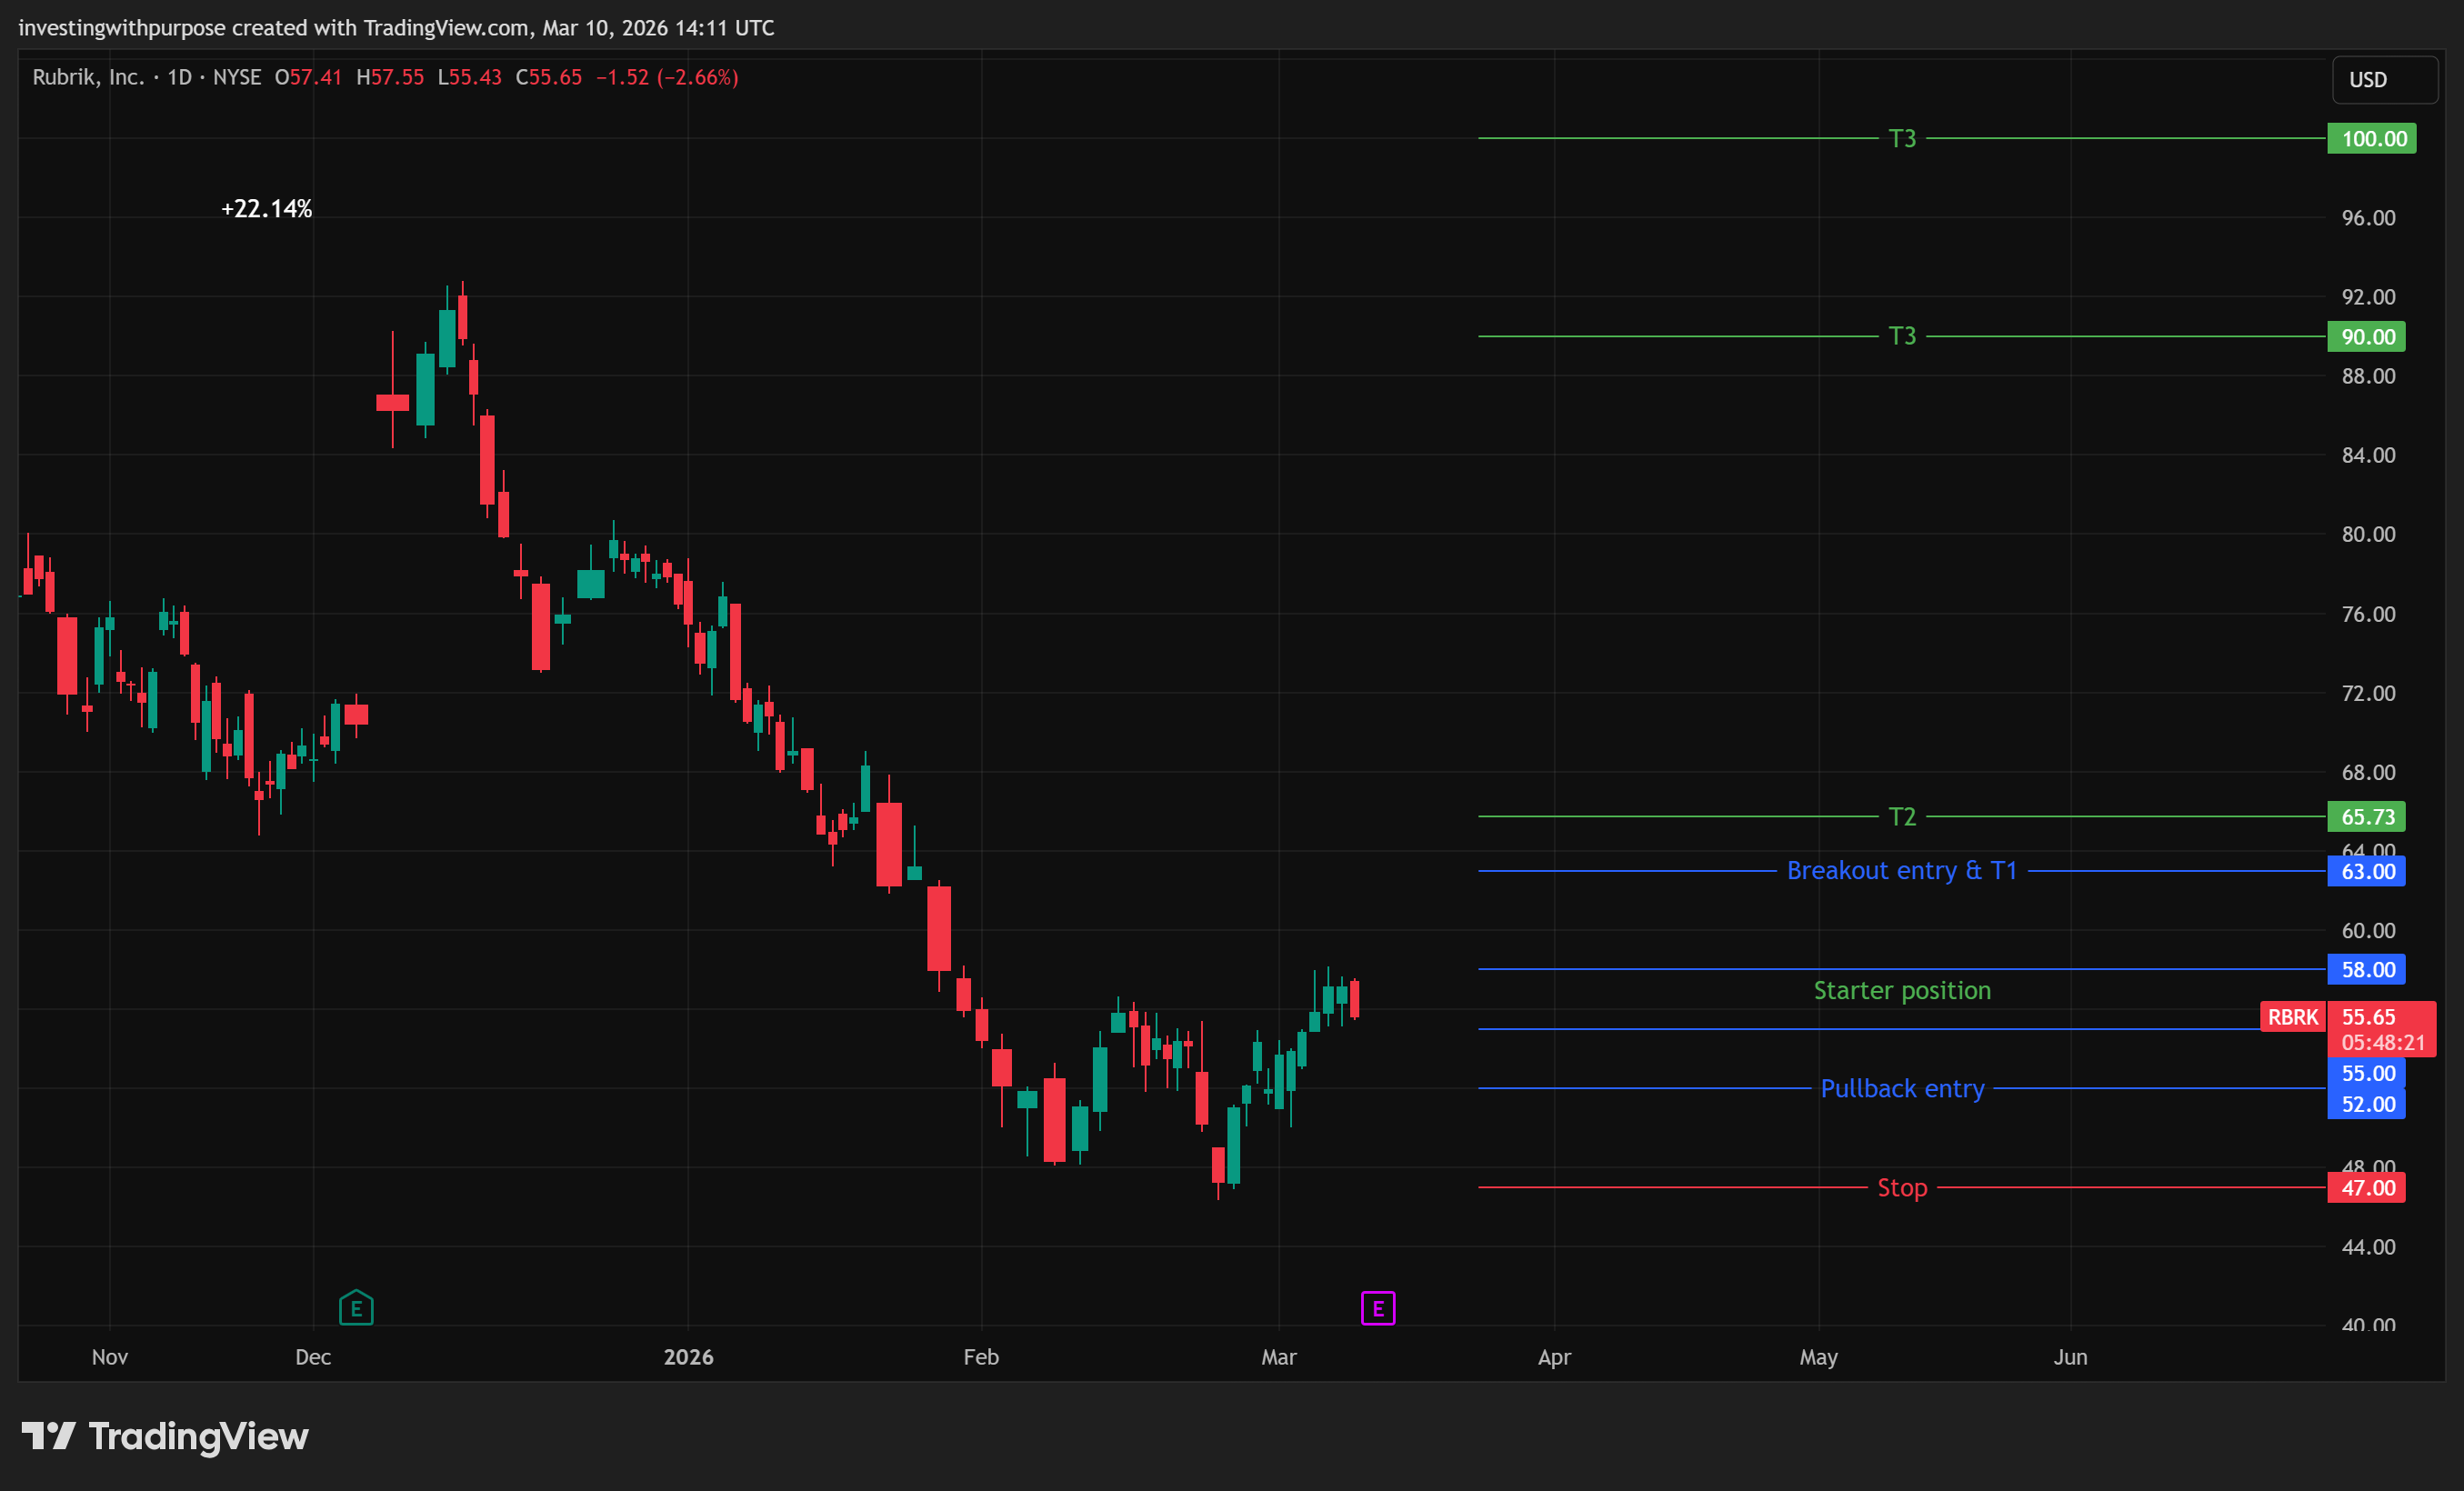Screen dimensions: 2464x1491
Task: Select the Pullback entry line label
Action: [1901, 1088]
